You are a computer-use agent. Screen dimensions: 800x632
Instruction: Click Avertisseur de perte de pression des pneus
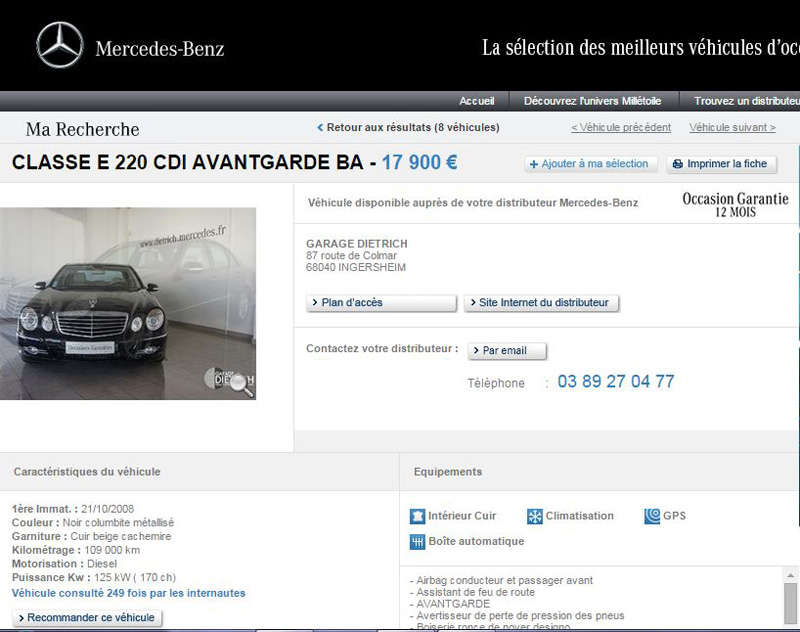pyautogui.click(x=517, y=616)
